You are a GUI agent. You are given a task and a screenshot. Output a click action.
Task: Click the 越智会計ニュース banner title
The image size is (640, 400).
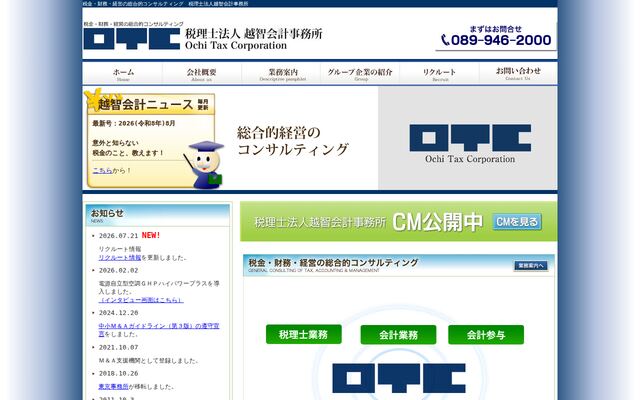click(x=145, y=104)
